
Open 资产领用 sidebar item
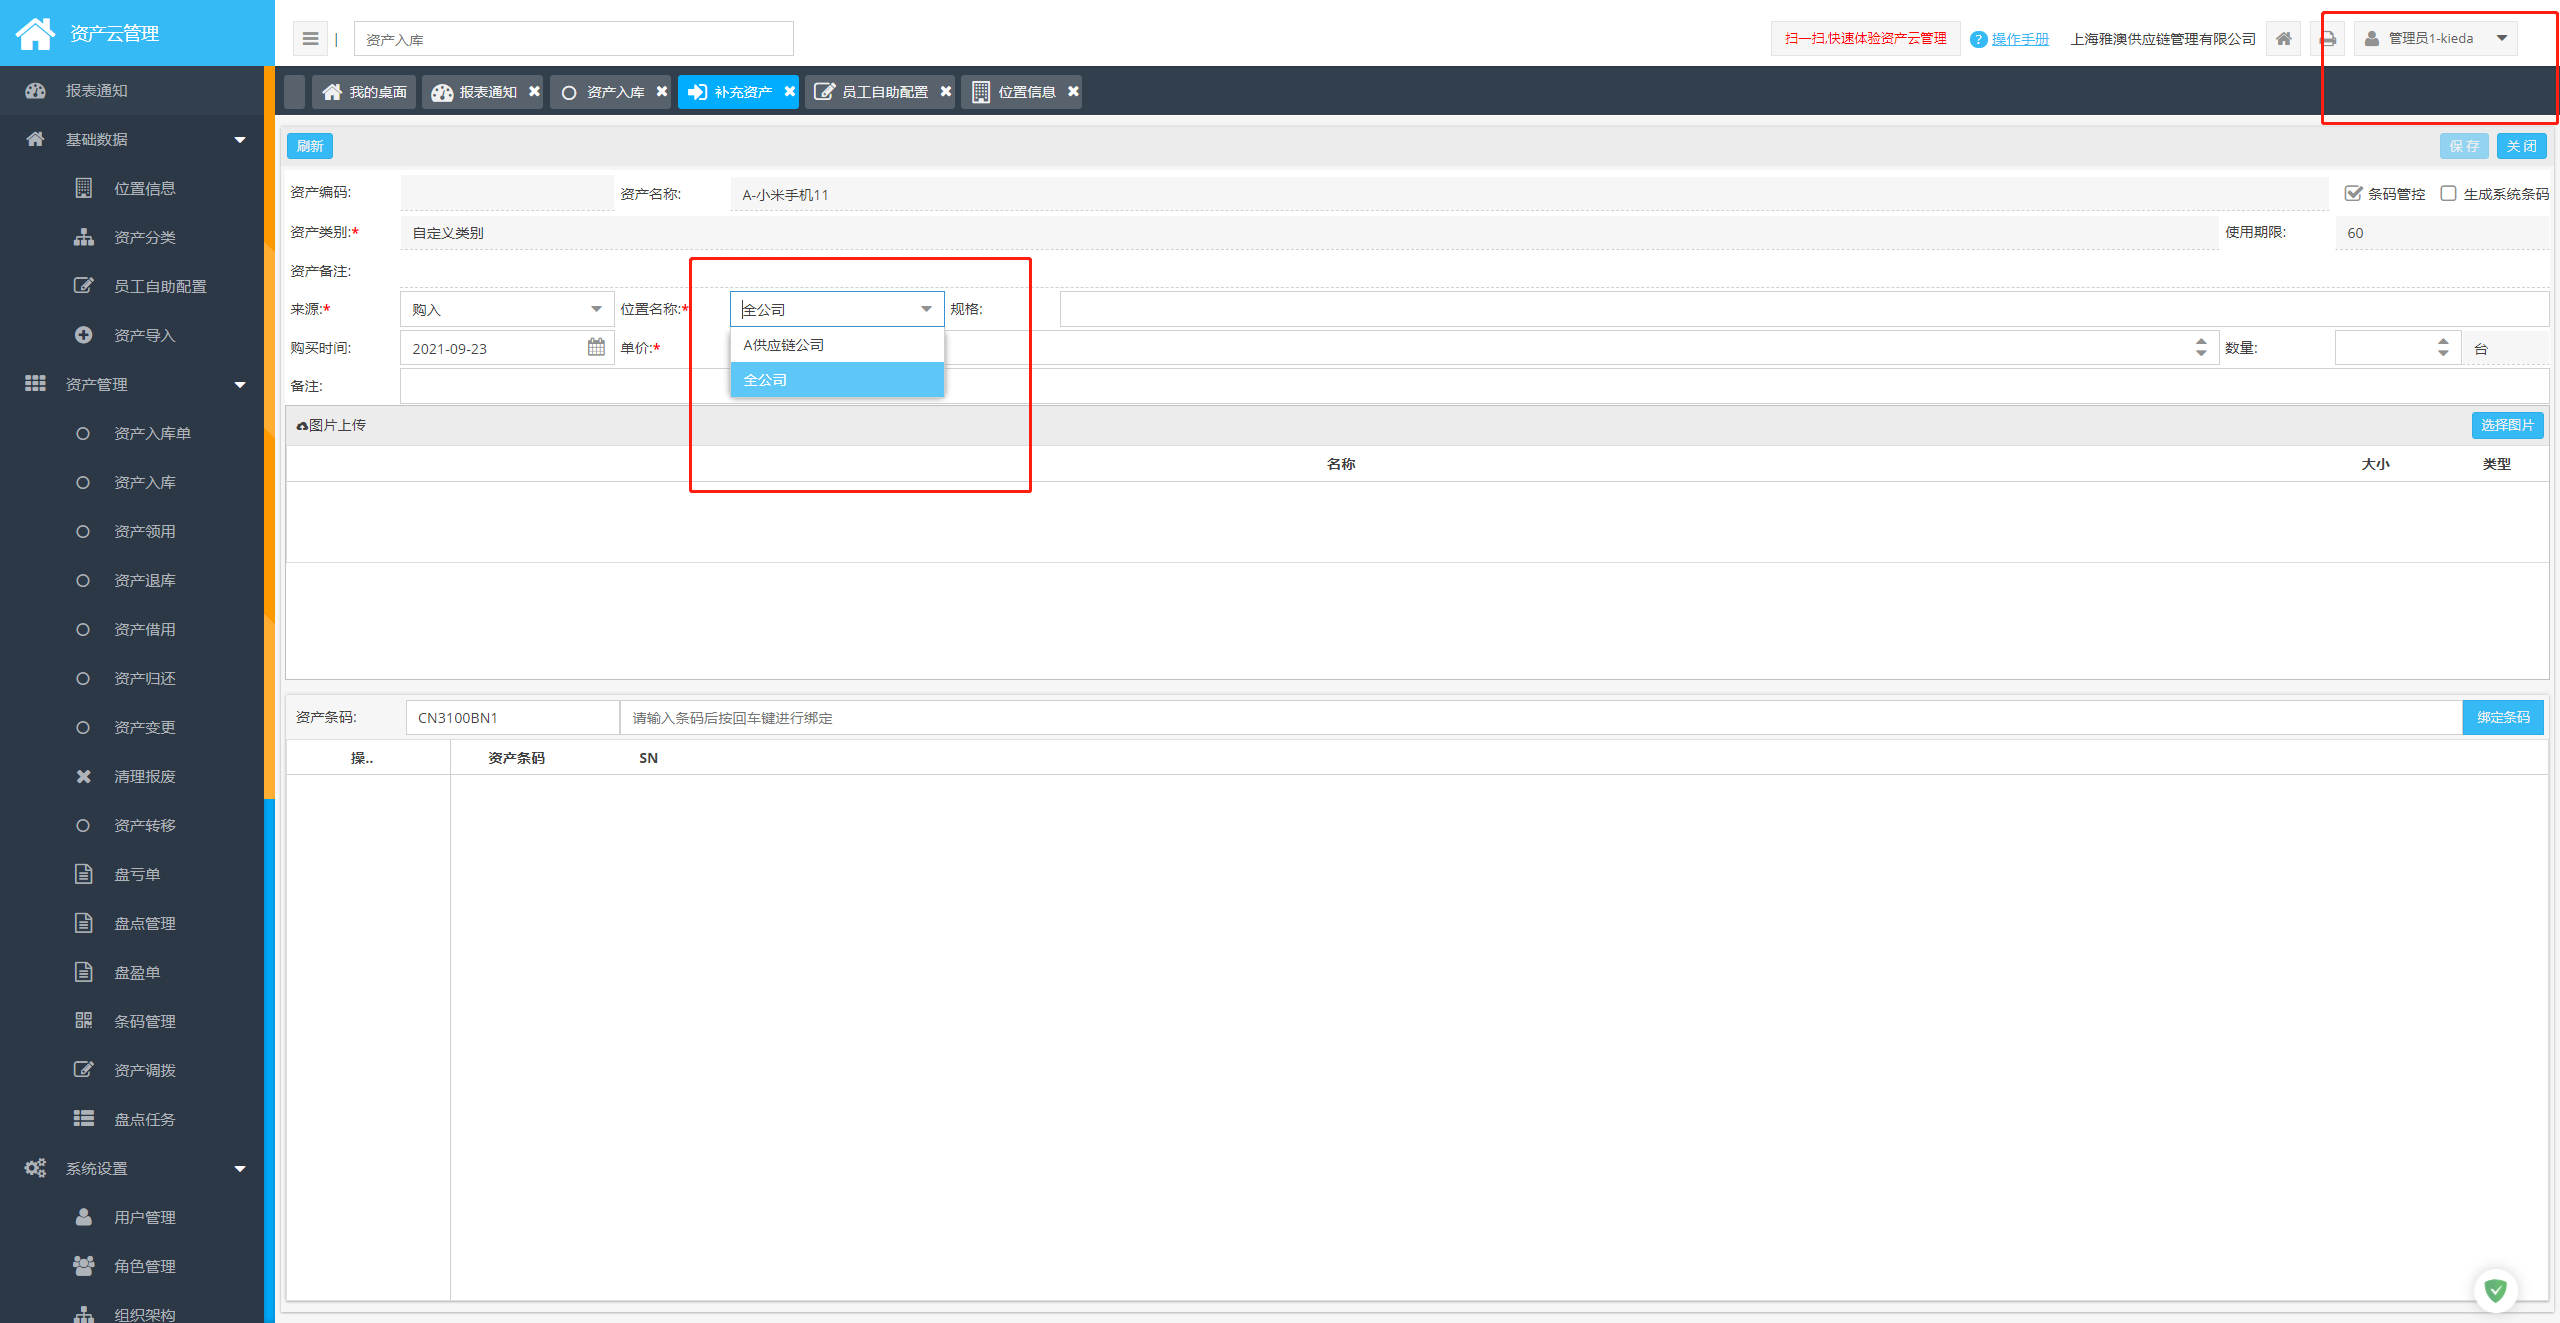pyautogui.click(x=131, y=531)
